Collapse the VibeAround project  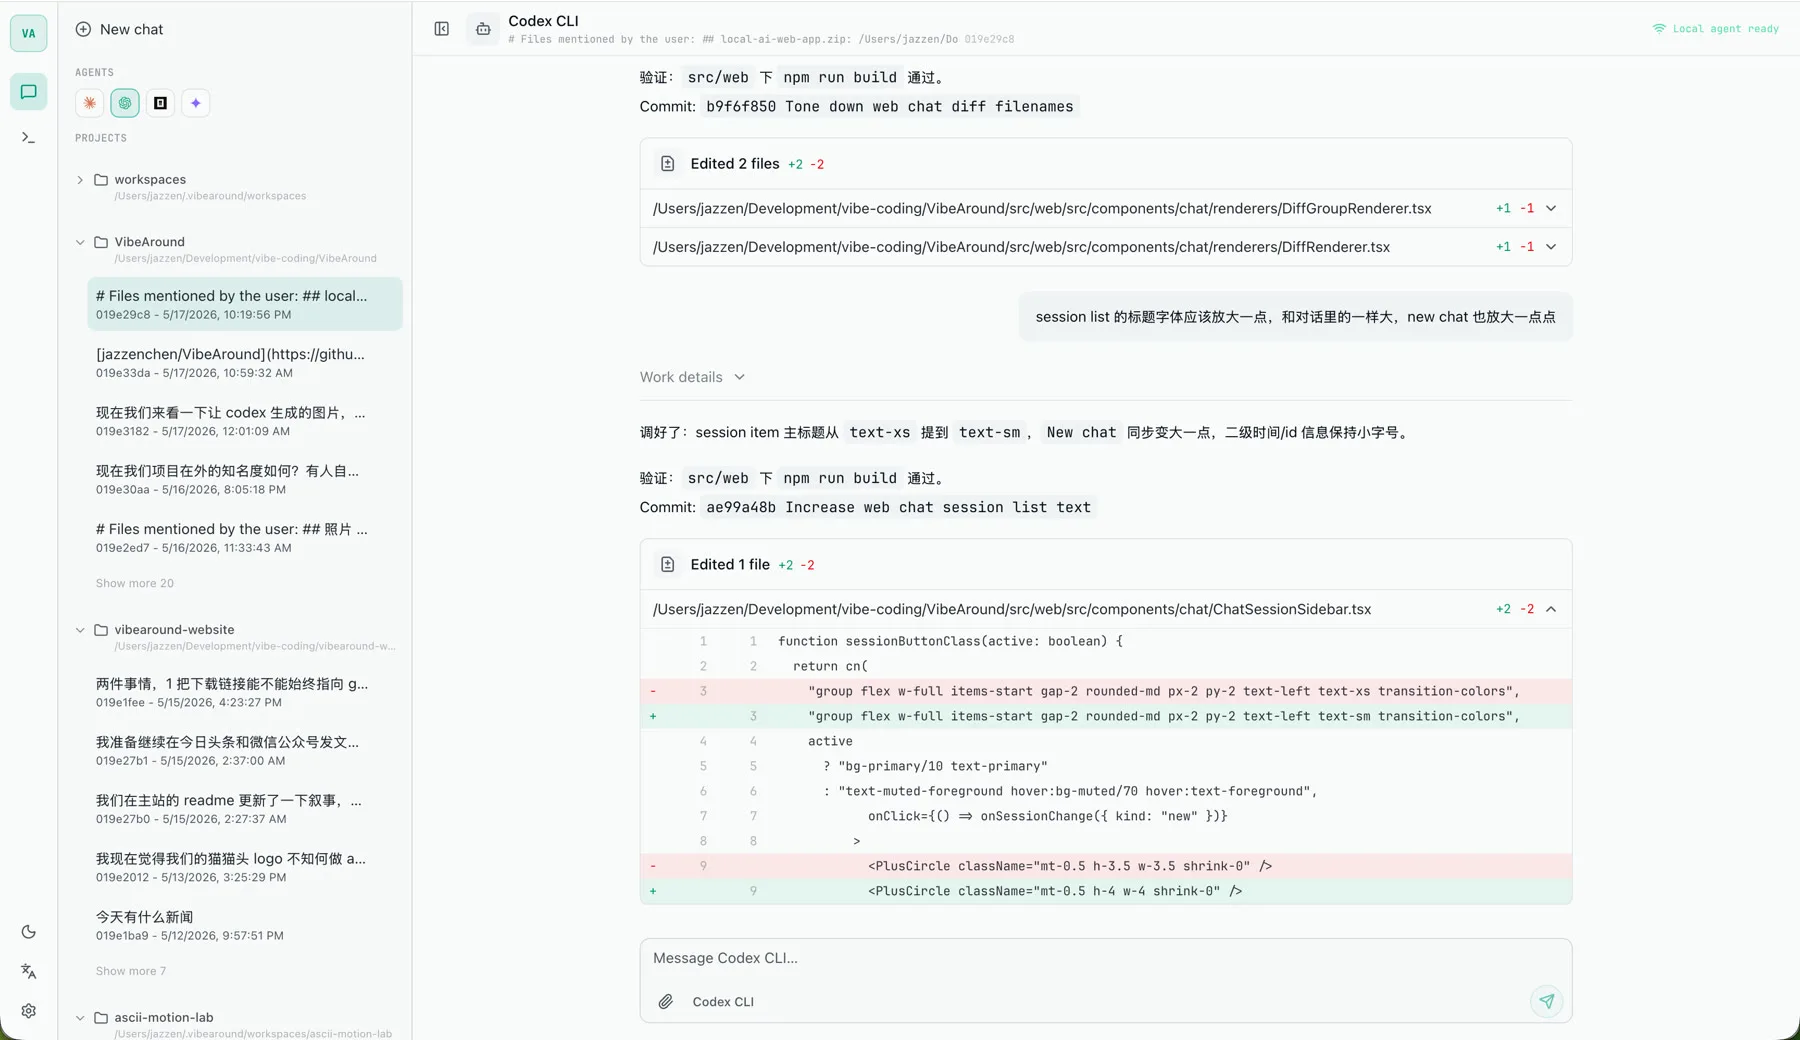[80, 242]
